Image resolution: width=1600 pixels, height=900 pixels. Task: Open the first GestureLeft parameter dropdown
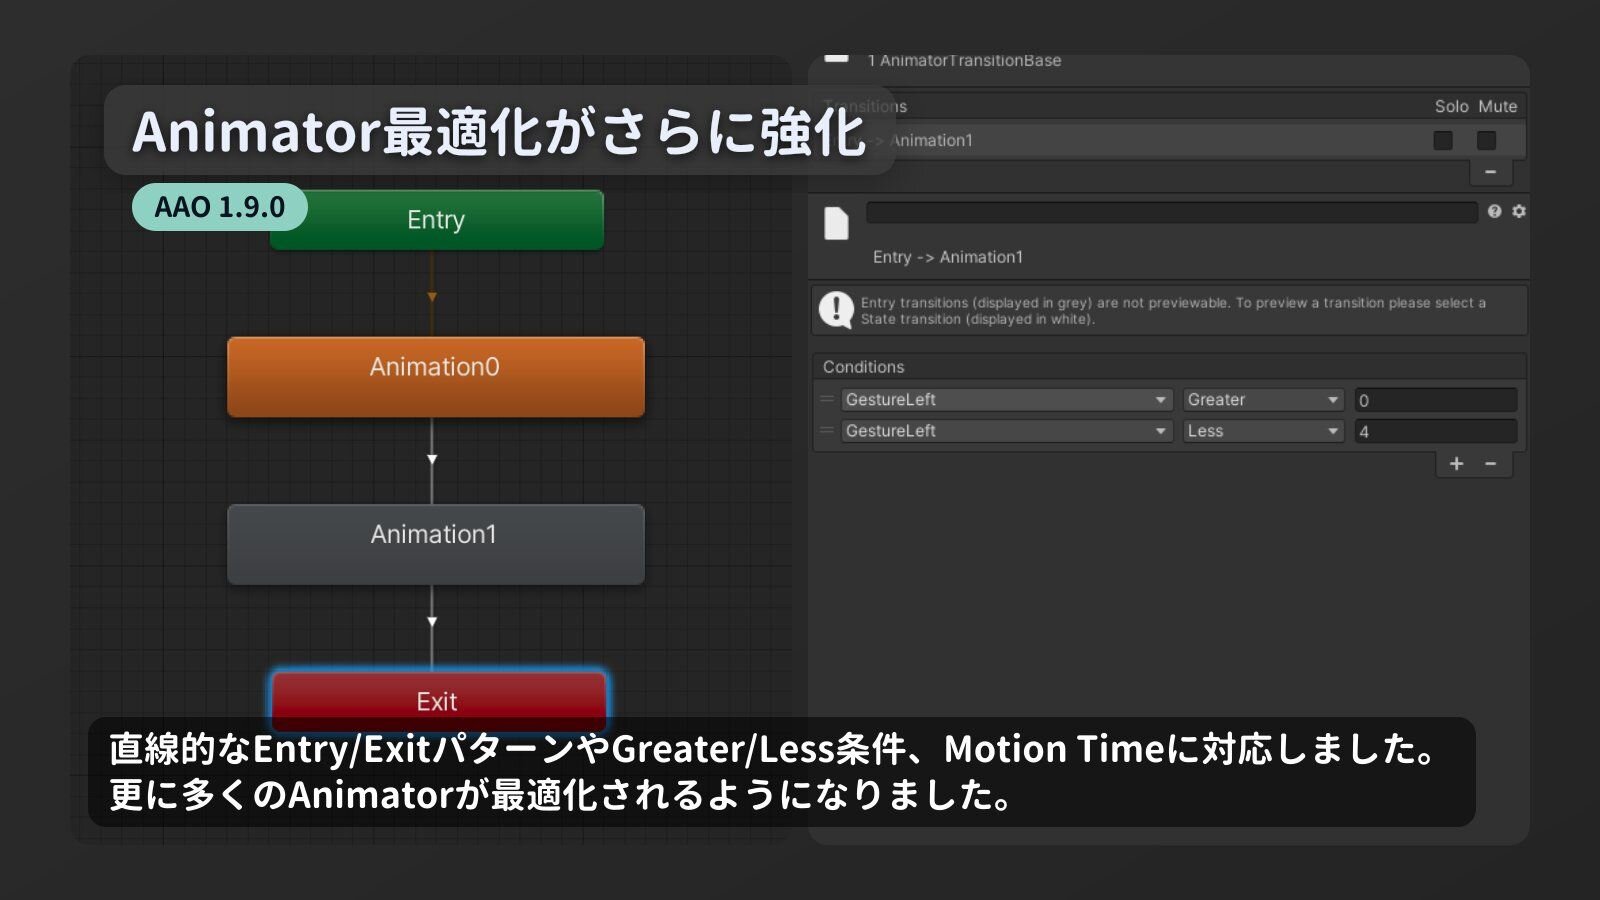click(1006, 399)
